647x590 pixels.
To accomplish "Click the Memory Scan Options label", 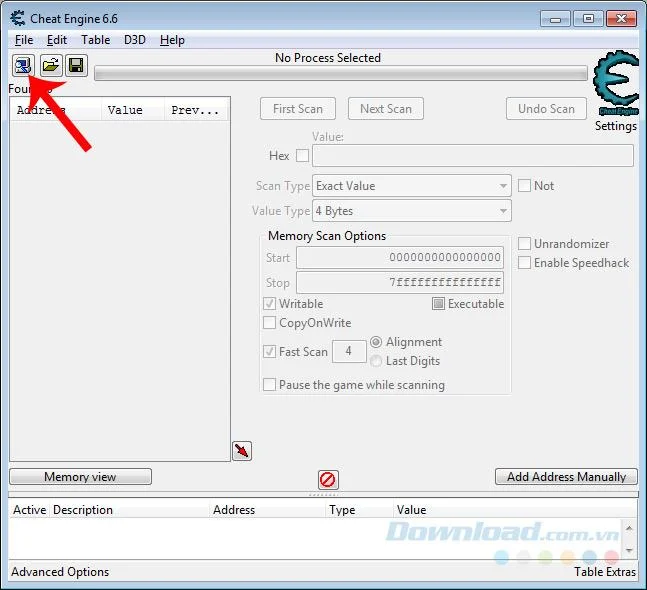I will [x=327, y=236].
